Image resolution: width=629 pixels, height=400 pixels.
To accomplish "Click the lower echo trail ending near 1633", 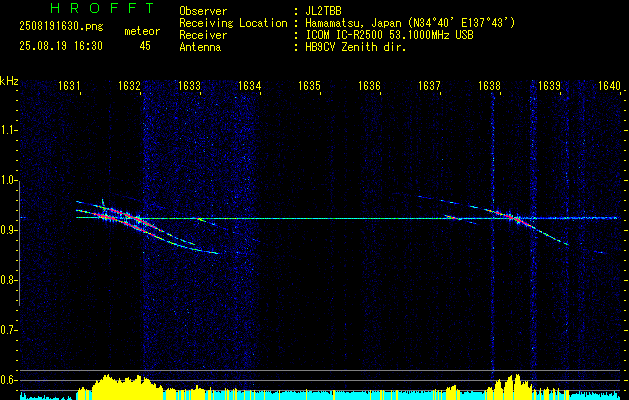I will pyautogui.click(x=193, y=248).
